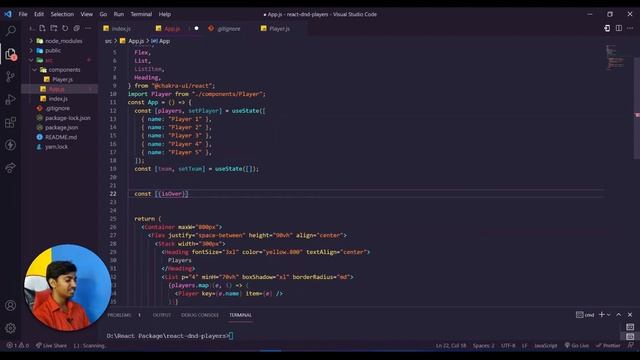640x360 pixels.
Task: Open index.js in the Explorer tree
Action: point(59,98)
